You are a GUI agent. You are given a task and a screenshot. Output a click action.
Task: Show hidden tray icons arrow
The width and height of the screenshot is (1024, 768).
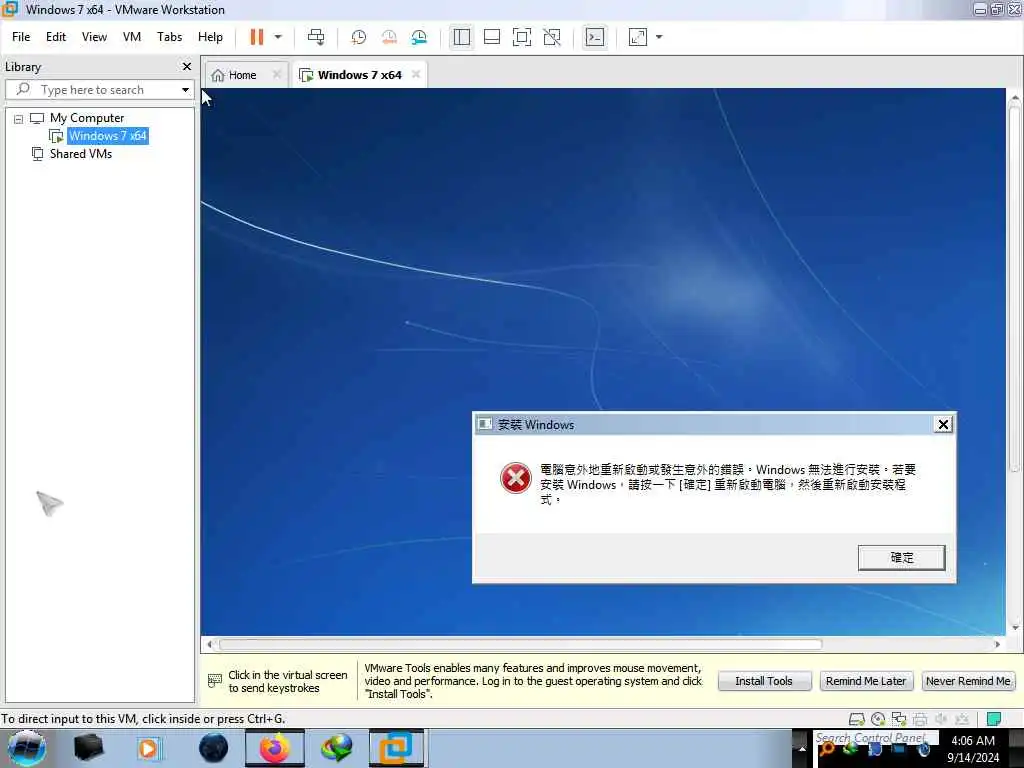802,748
